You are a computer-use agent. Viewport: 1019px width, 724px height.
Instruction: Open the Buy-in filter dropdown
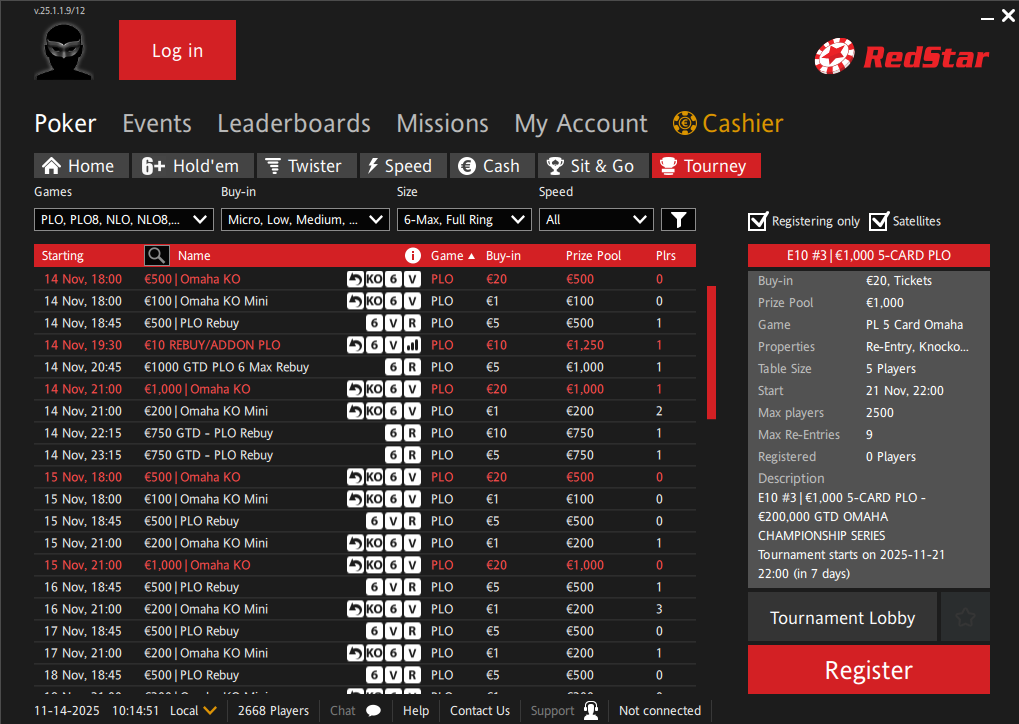(x=305, y=220)
